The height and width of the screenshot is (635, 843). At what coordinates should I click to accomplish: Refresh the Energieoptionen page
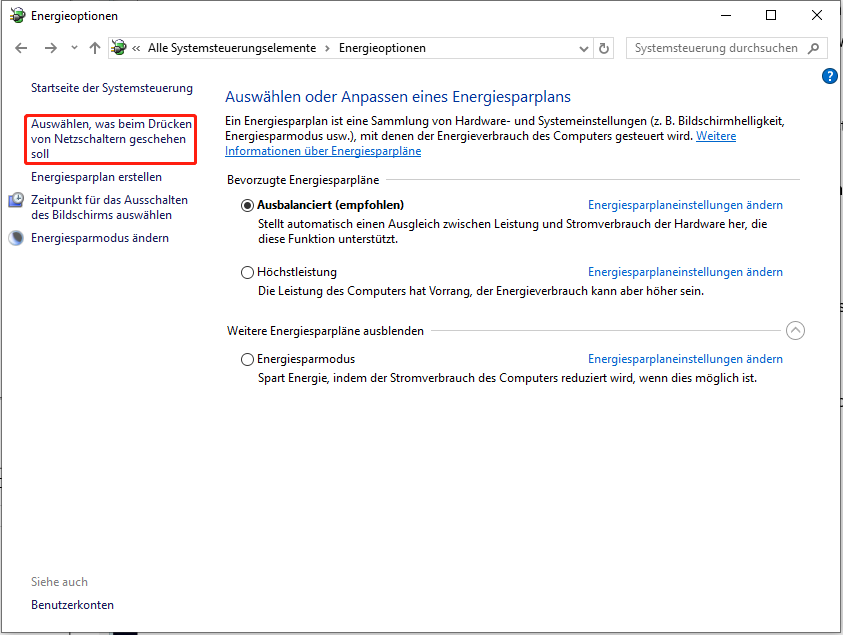tap(604, 48)
